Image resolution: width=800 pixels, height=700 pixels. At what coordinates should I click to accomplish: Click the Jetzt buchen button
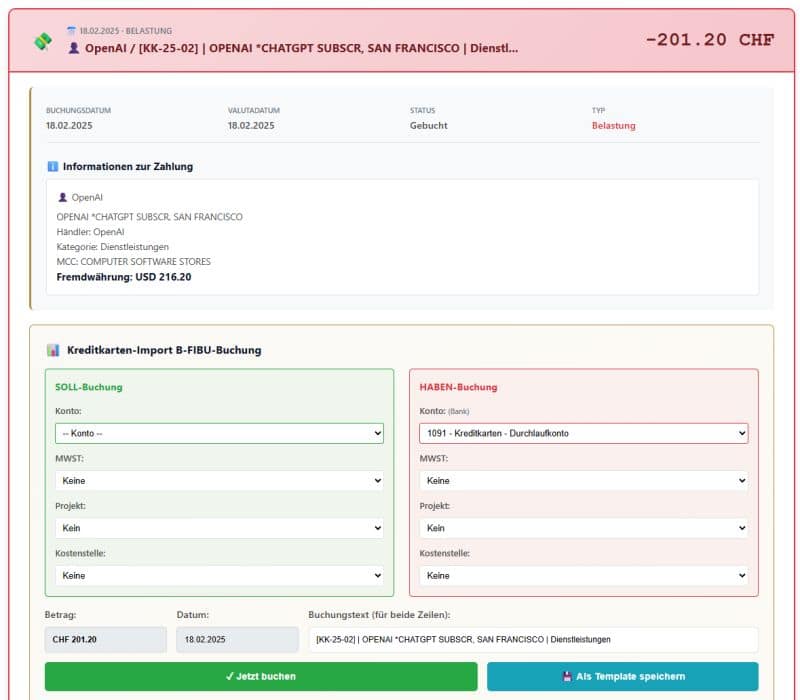(261, 677)
